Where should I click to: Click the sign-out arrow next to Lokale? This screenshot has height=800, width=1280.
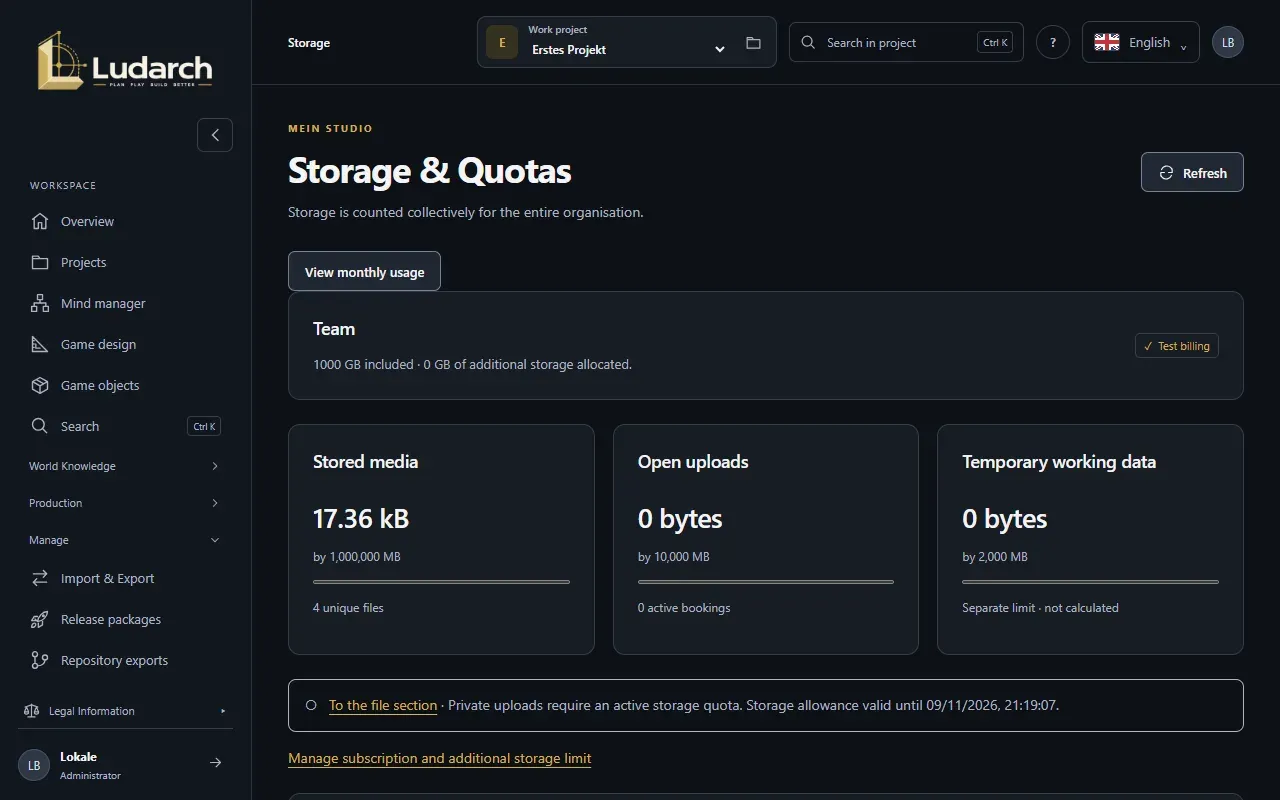click(x=215, y=763)
